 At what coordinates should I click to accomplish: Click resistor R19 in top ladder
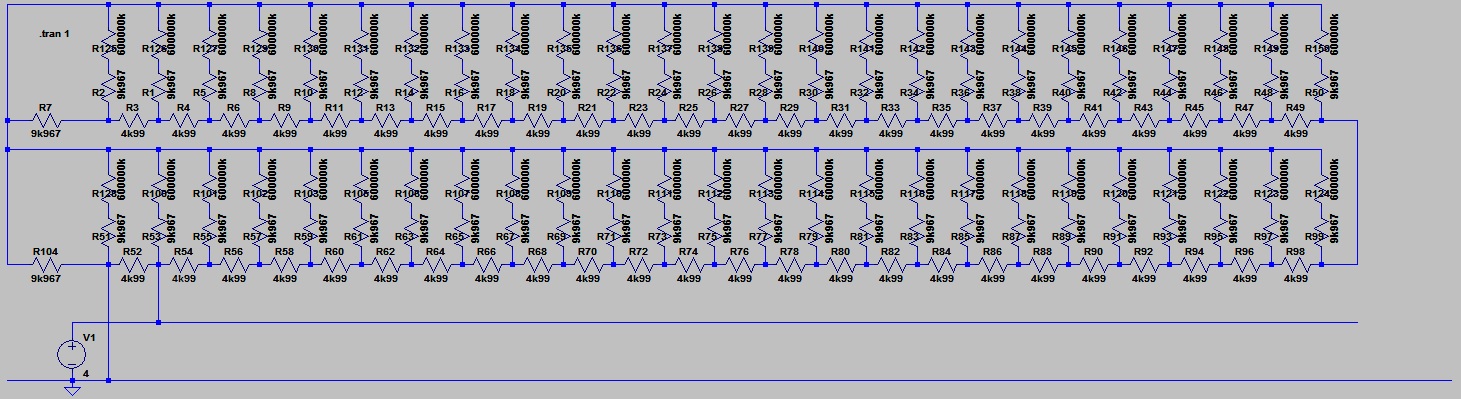(538, 121)
